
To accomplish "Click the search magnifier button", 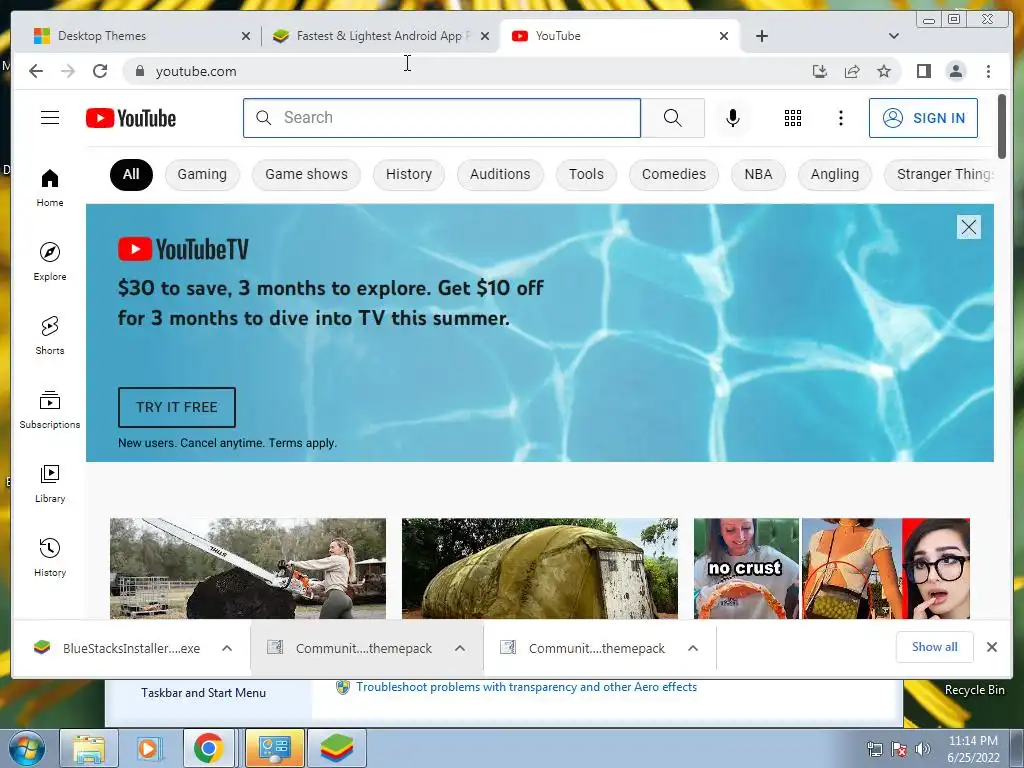I will (x=673, y=118).
